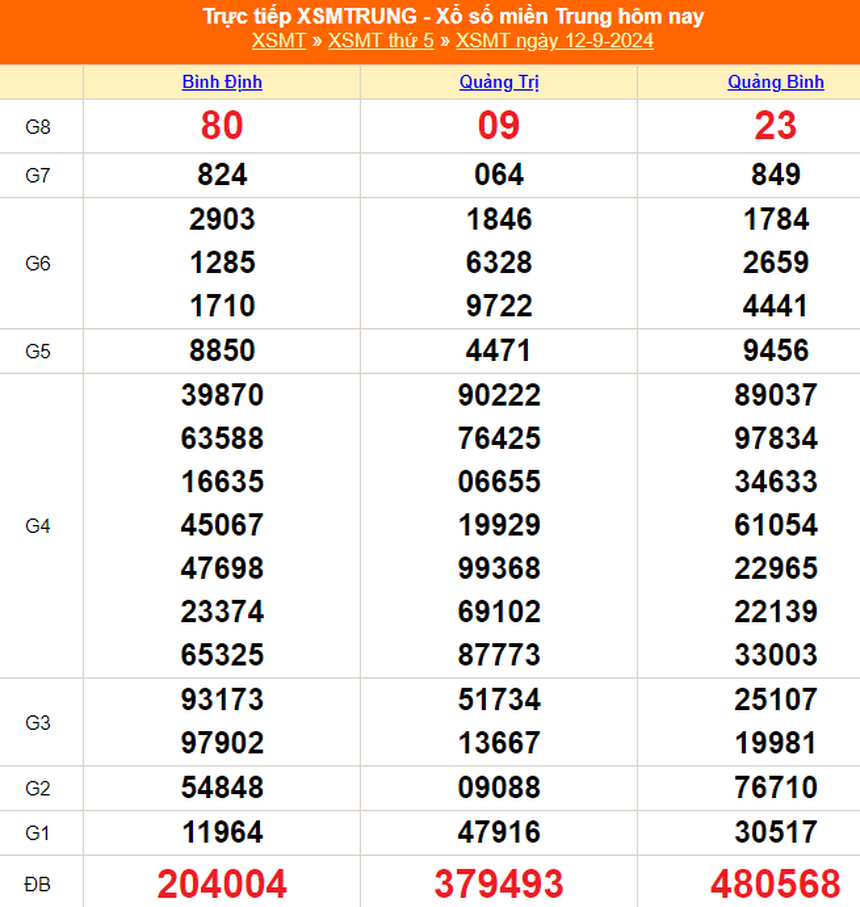
Task: Select the G3 number 93173
Action: tap(222, 699)
